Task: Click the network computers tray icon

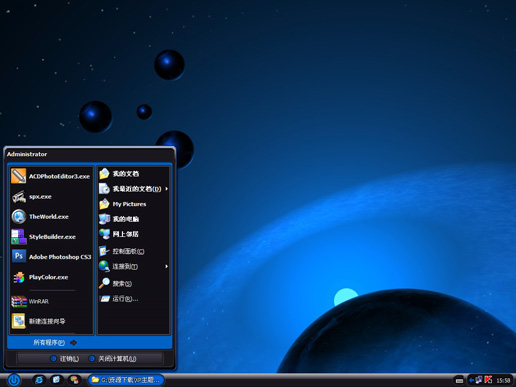Action: pyautogui.click(x=479, y=380)
